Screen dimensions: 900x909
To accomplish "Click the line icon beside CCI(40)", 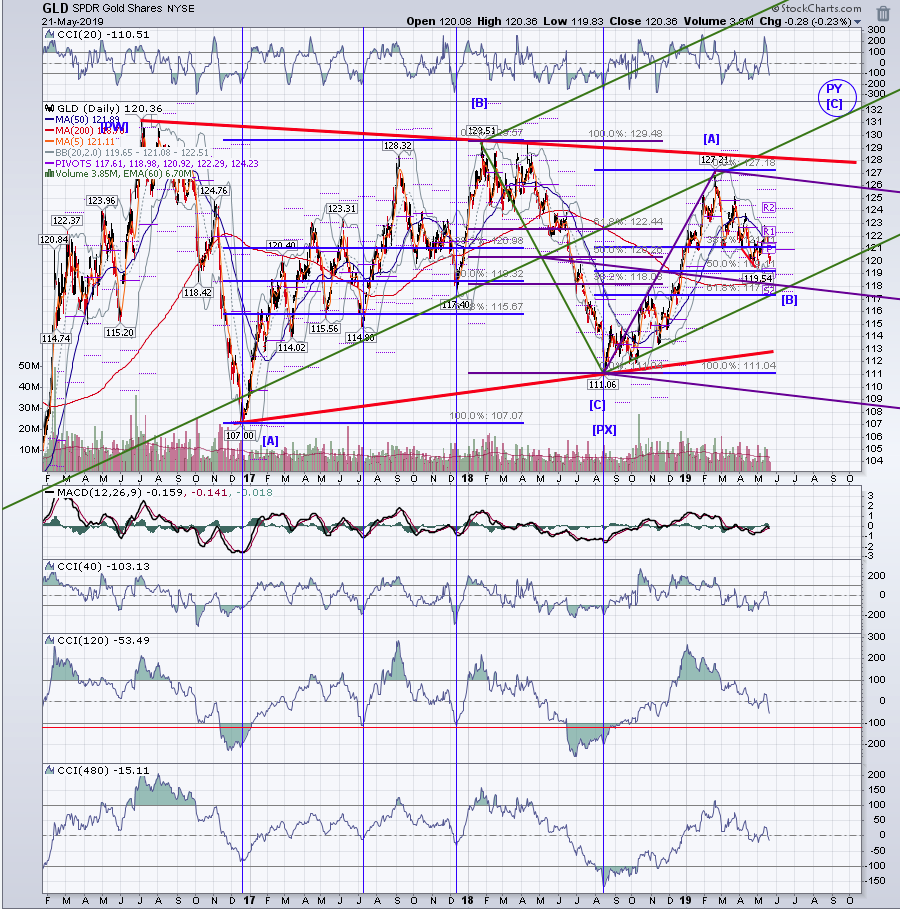I will 50,566.
